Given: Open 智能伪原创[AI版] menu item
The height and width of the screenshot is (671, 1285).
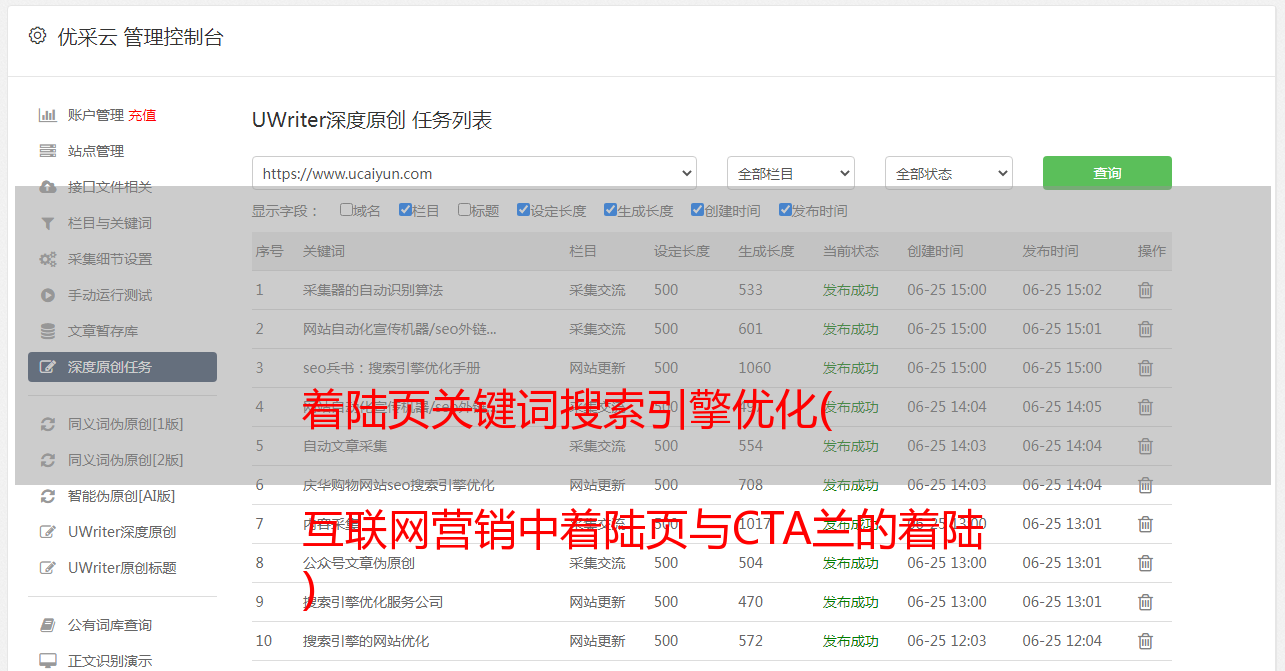Looking at the screenshot, I should click(121, 496).
